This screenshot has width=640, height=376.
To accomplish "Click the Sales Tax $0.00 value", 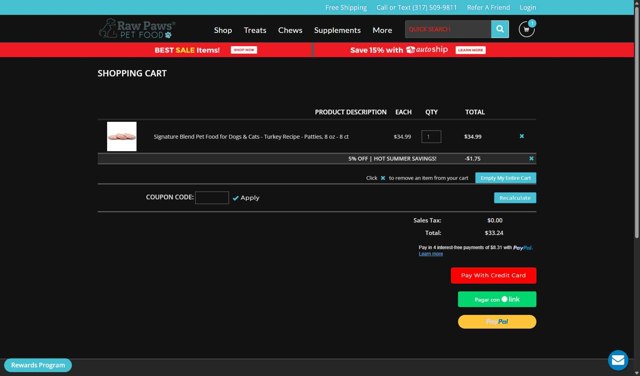I will pos(495,220).
